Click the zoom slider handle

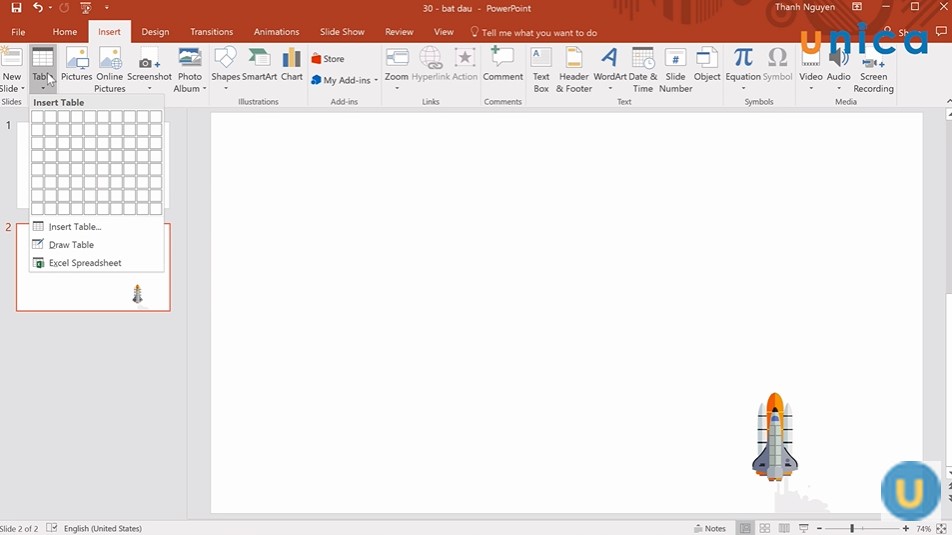click(852, 529)
